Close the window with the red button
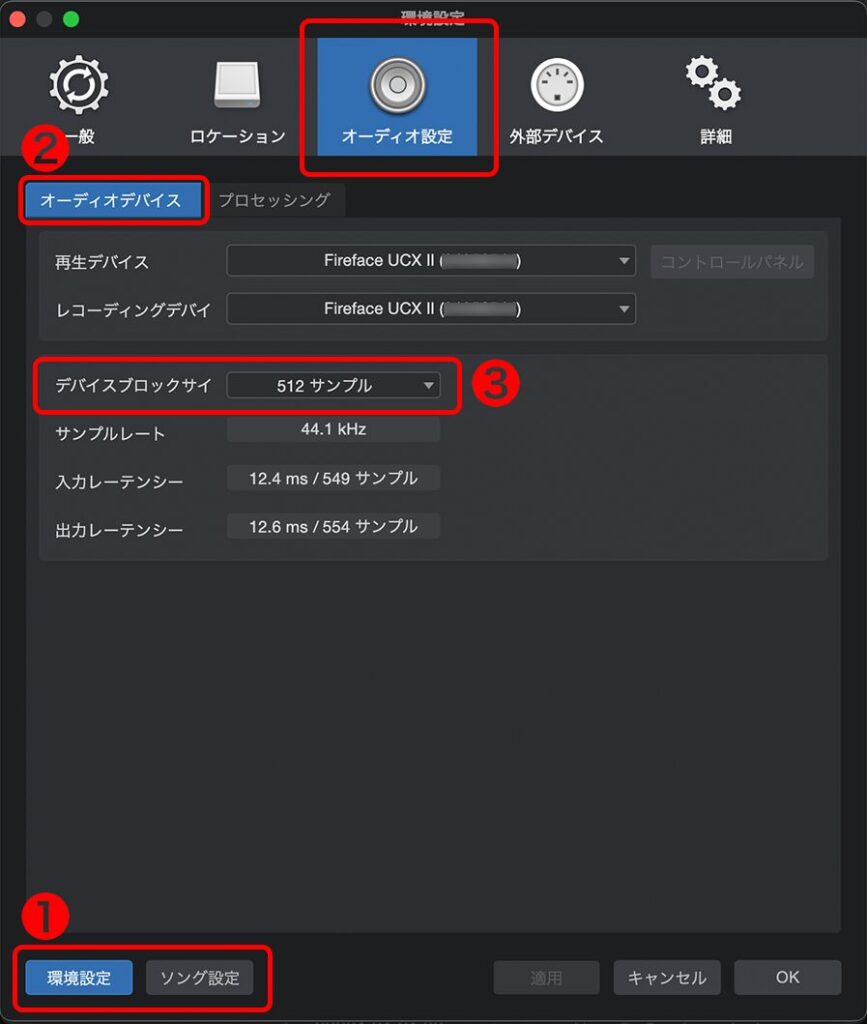 click(18, 19)
